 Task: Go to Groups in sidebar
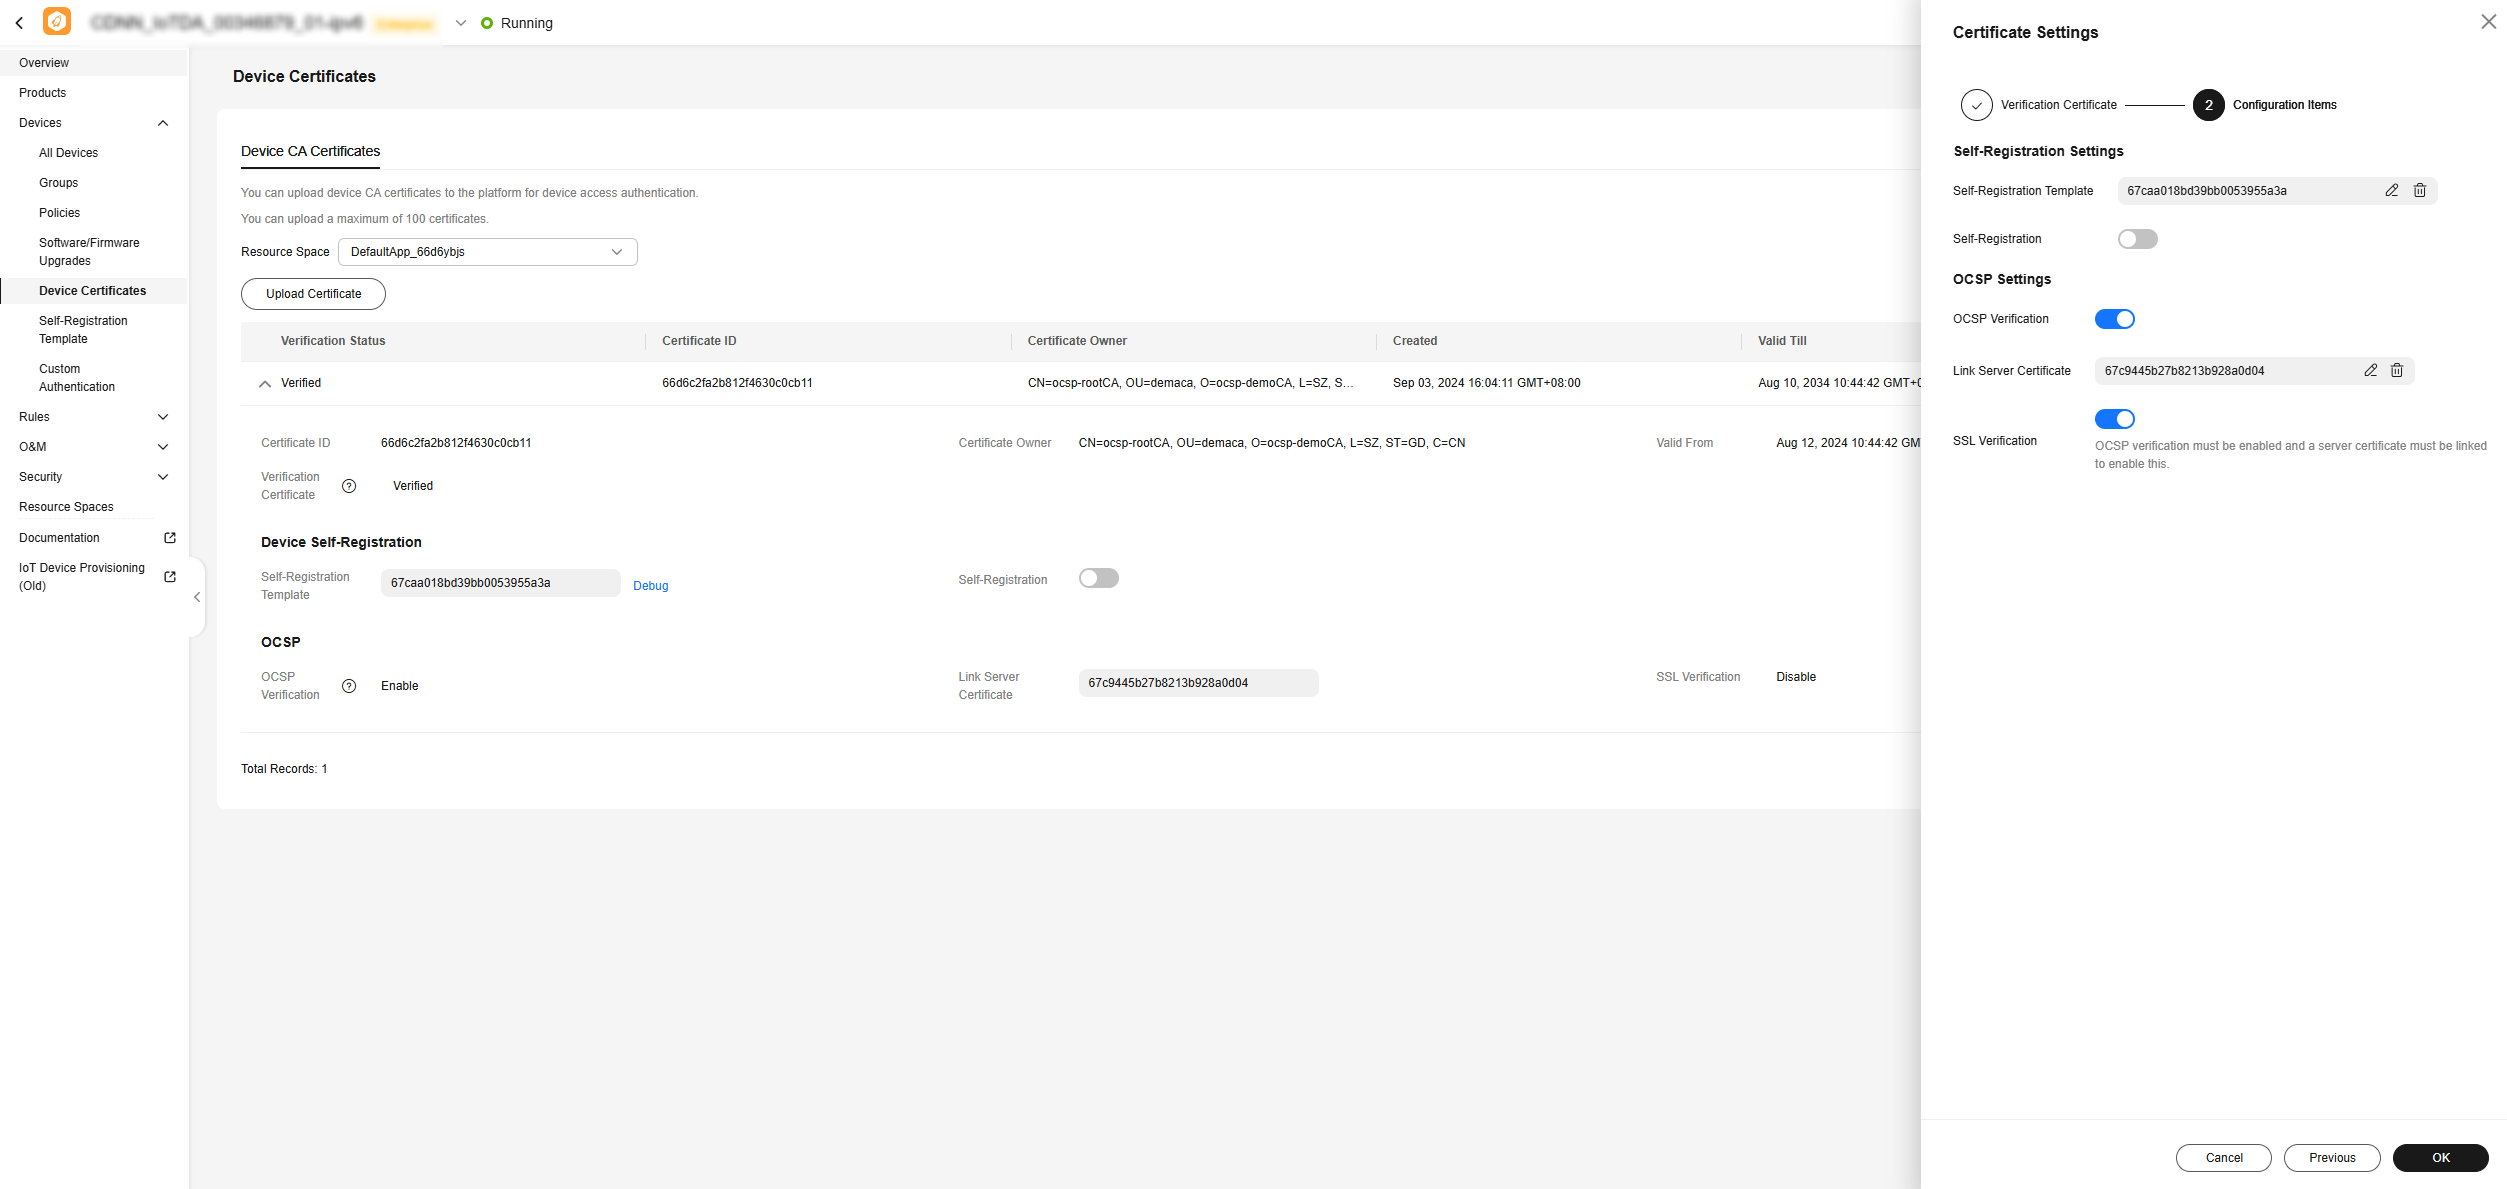(58, 183)
